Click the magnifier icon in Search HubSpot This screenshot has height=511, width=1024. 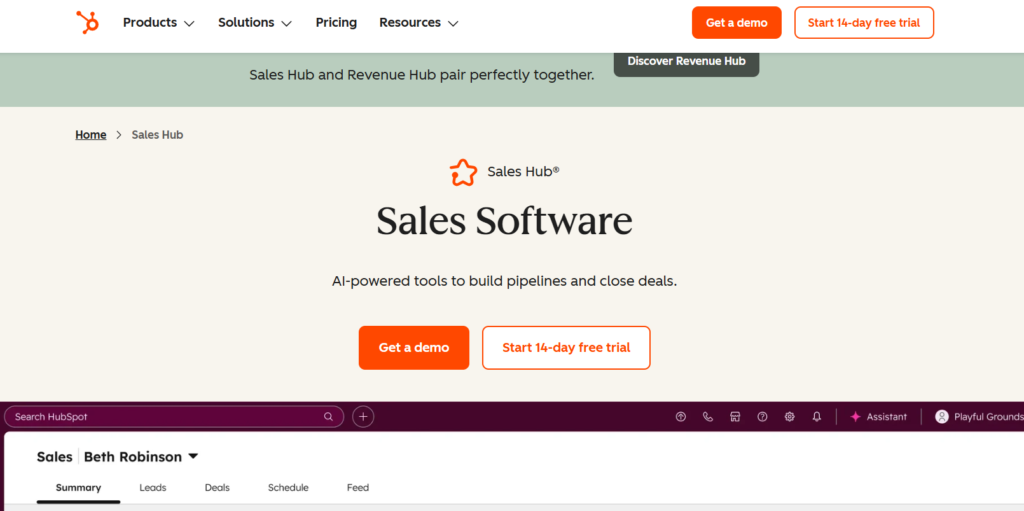click(x=328, y=417)
